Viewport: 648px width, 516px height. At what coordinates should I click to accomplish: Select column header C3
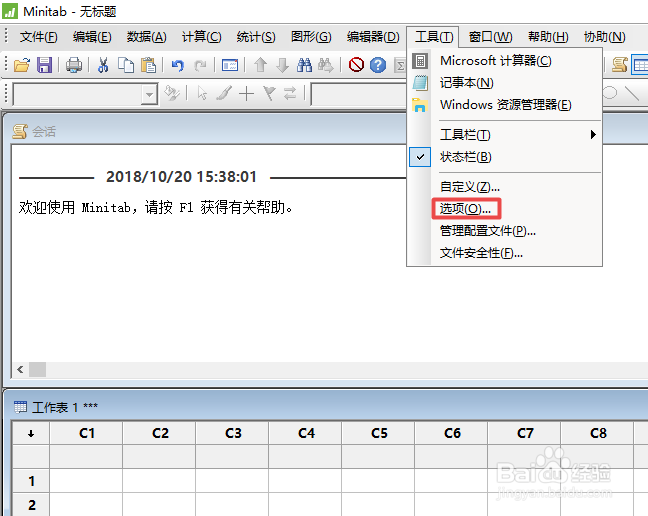point(233,433)
